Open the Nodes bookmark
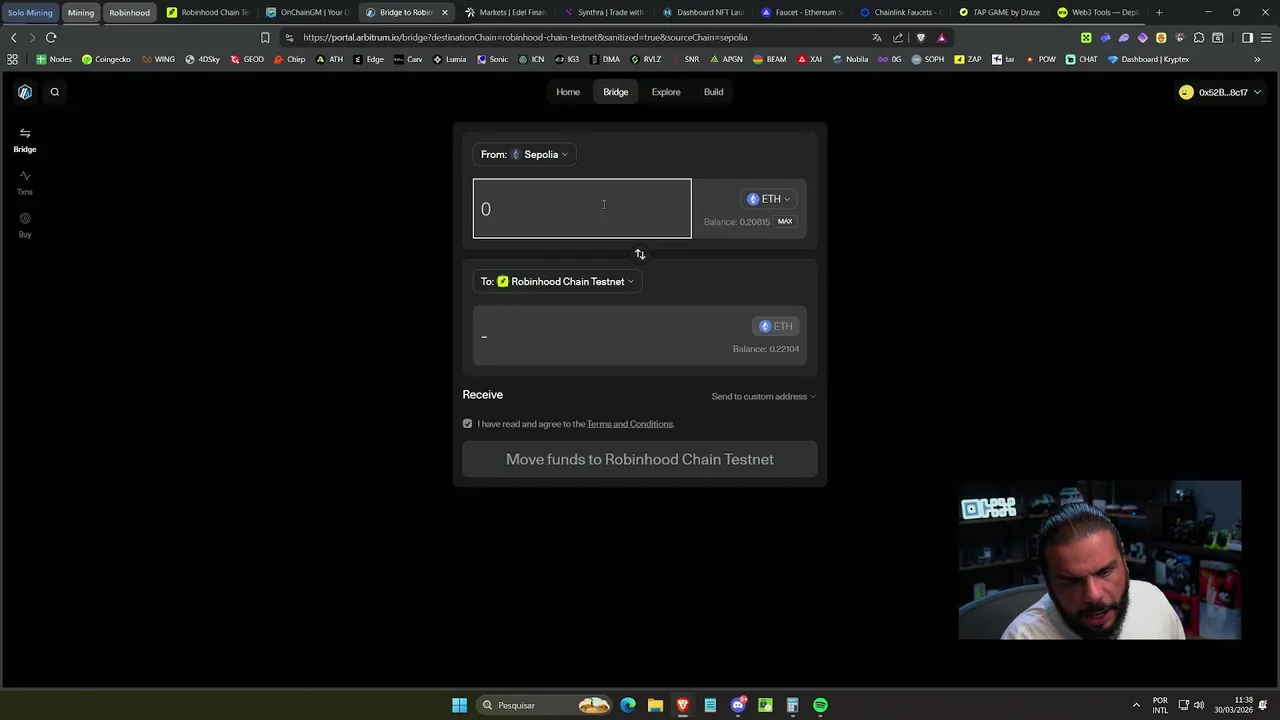Screen dimensions: 1280x720 pyautogui.click(x=54, y=59)
